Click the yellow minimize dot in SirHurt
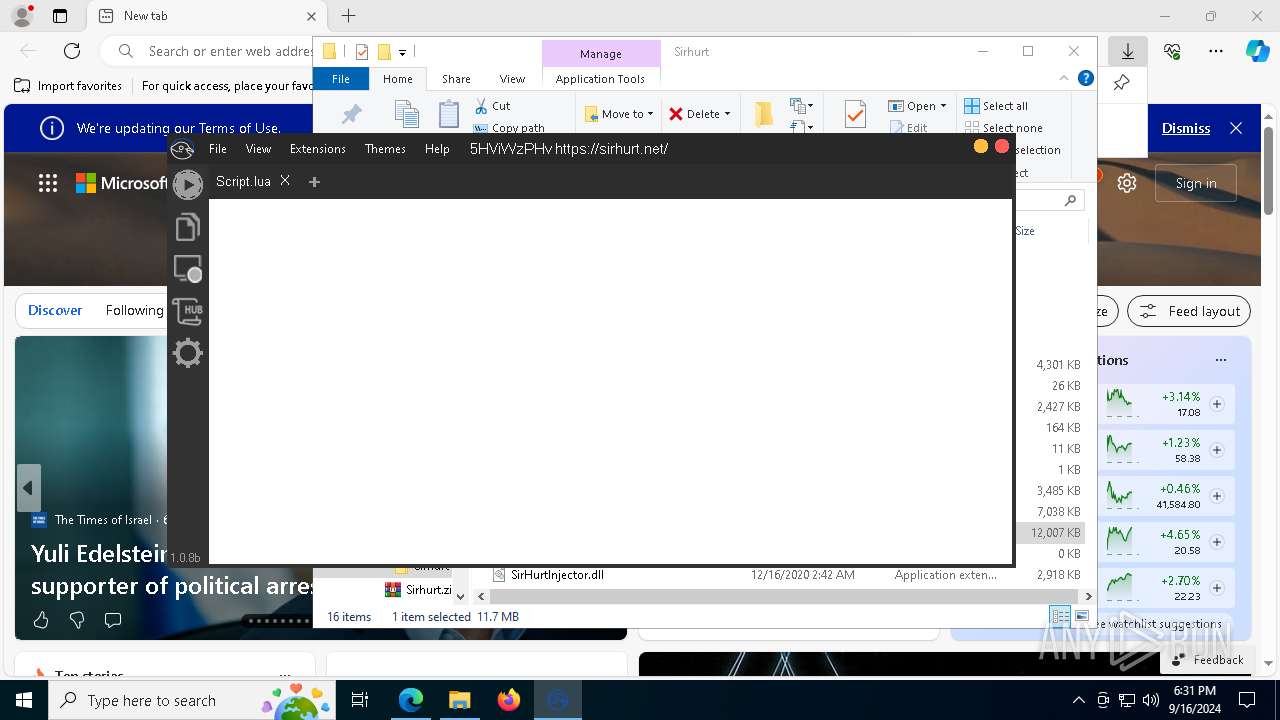This screenshot has height=720, width=1280. 981,146
